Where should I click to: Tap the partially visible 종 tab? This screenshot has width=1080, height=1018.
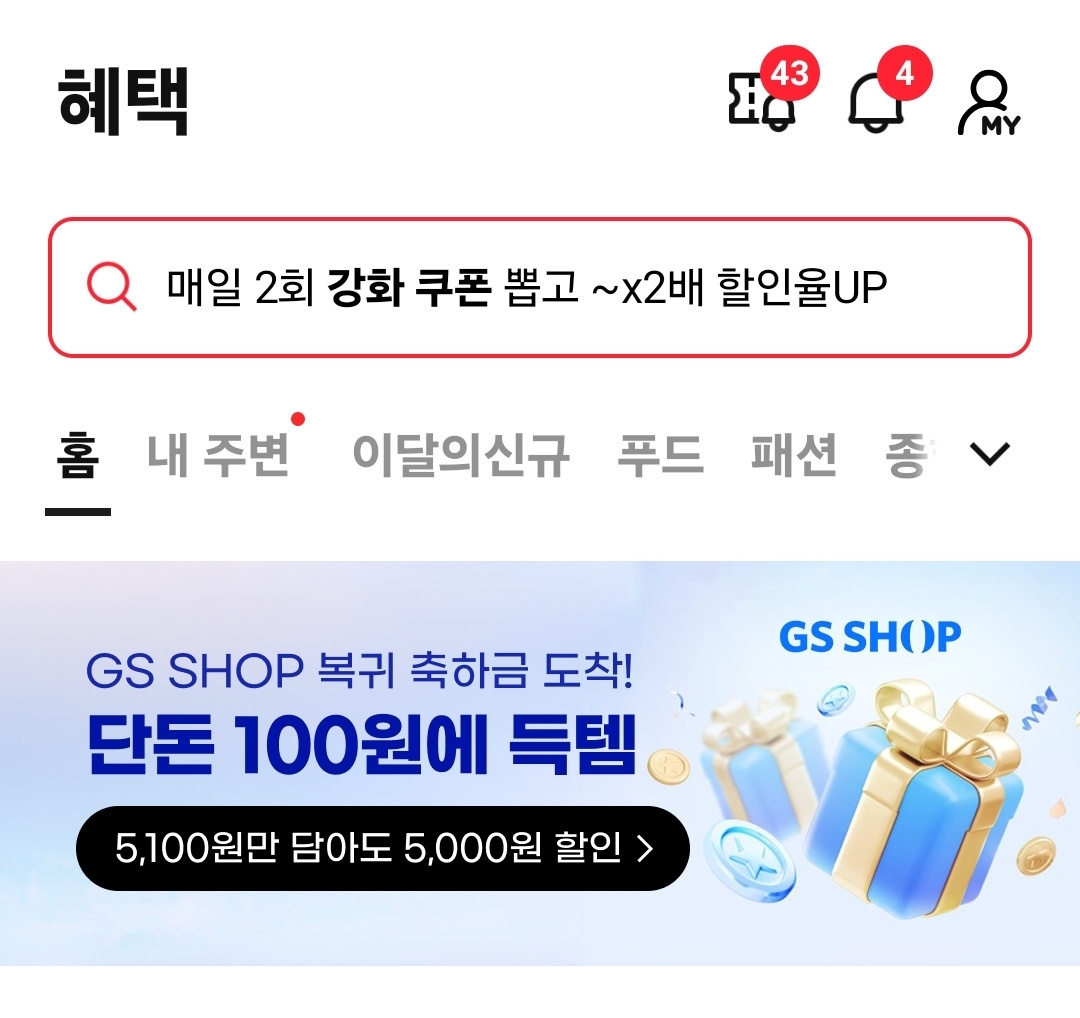pos(909,455)
